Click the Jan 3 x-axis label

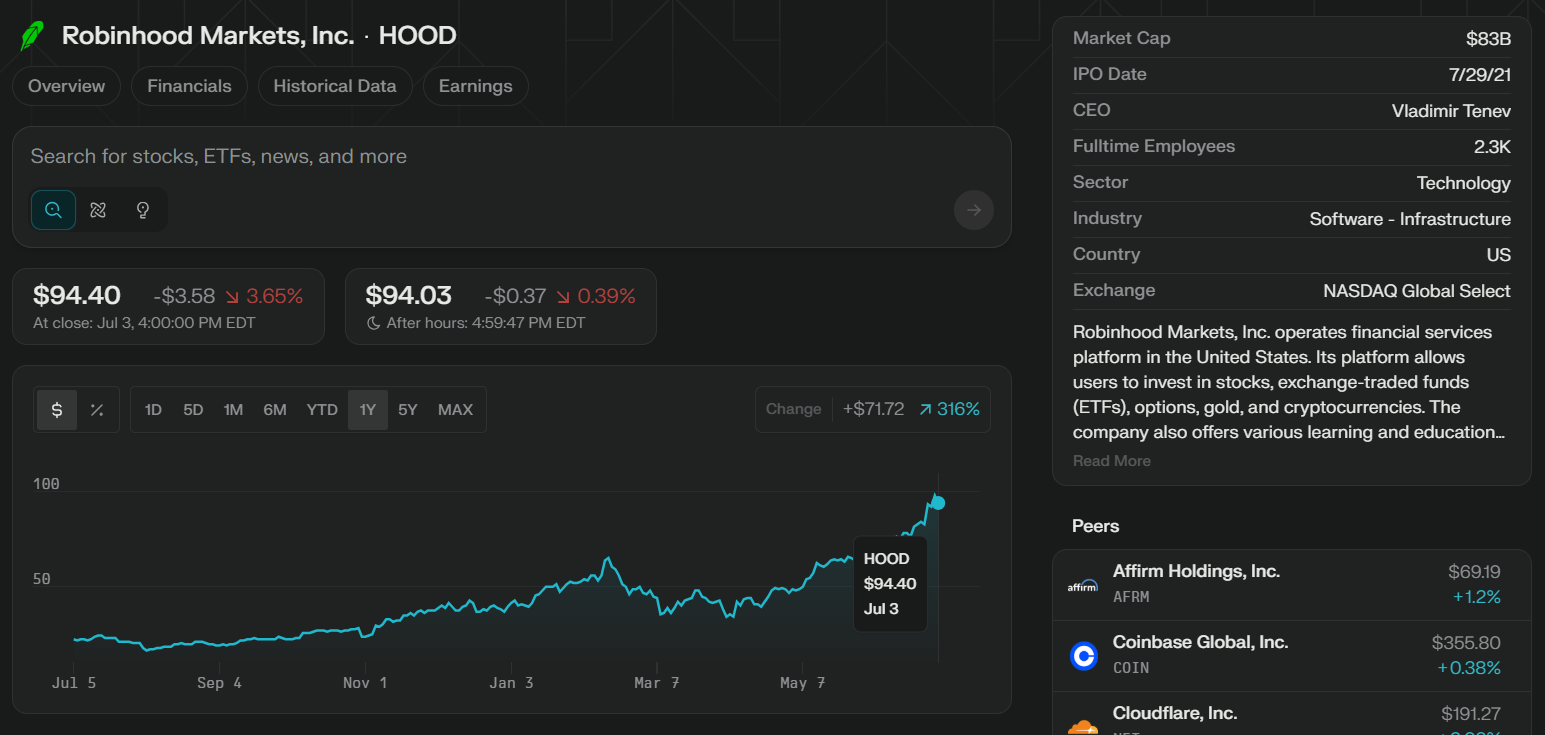[x=511, y=683]
